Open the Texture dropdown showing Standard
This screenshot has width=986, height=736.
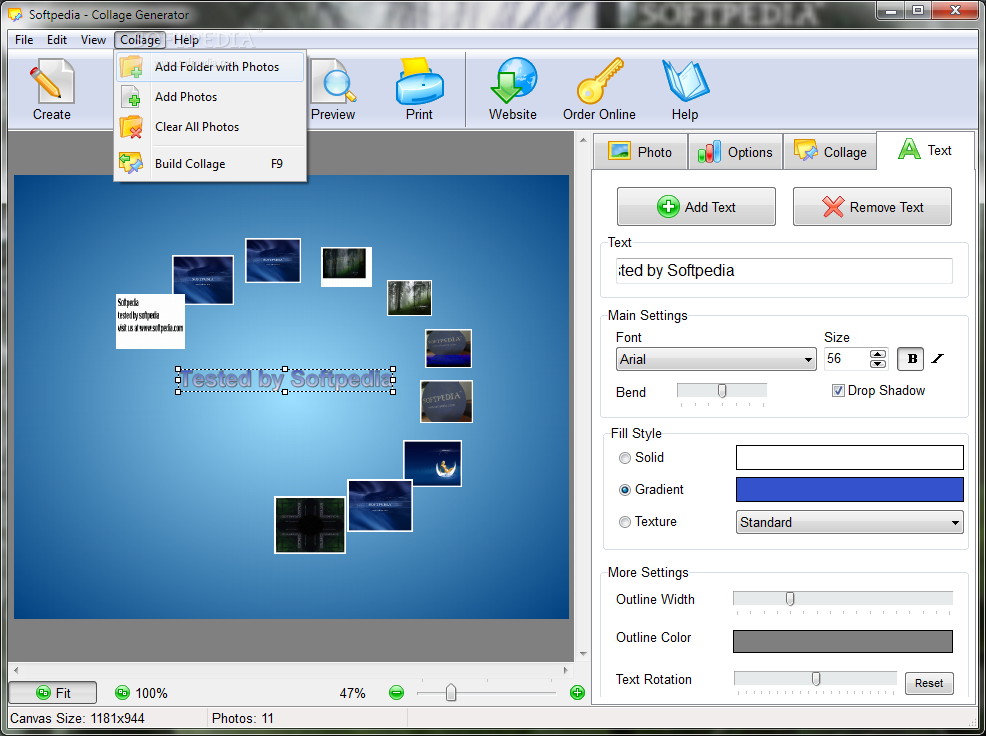850,522
